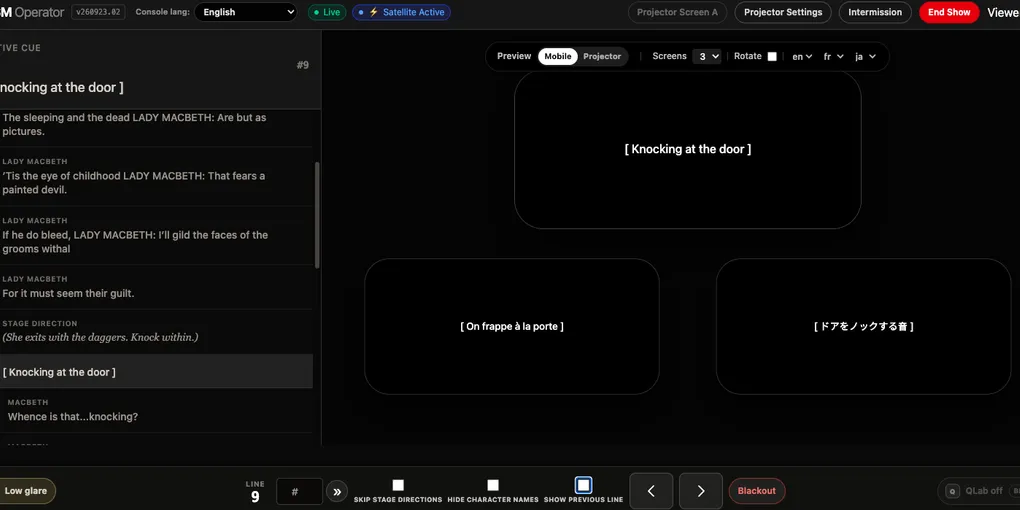Select cue 'Tis the eye of childhood'
This screenshot has height=510, width=1020.
coord(156,176)
